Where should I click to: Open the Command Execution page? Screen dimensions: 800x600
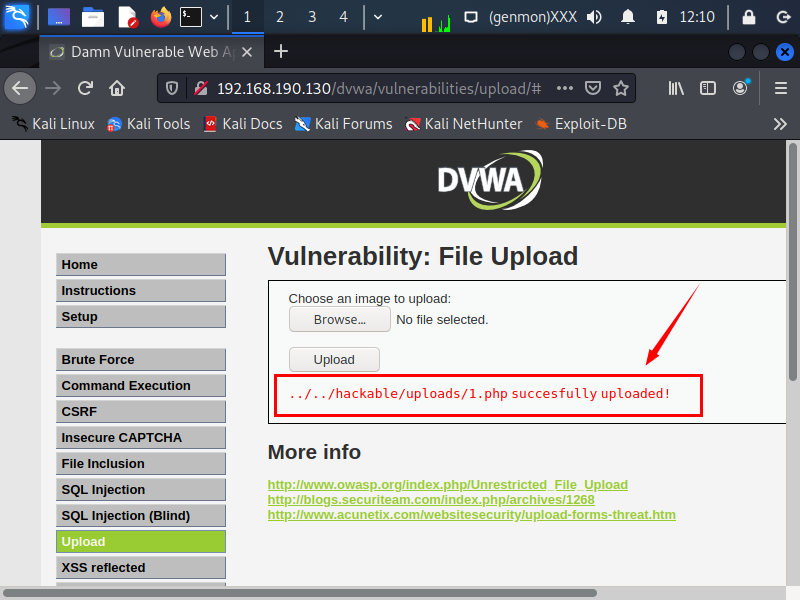point(141,385)
